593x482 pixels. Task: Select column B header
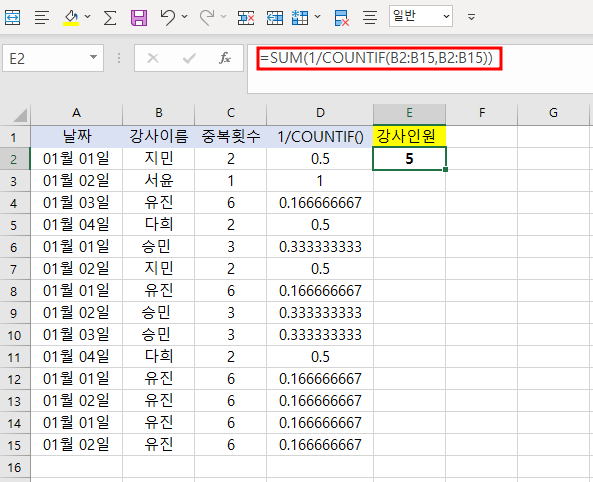pos(158,113)
